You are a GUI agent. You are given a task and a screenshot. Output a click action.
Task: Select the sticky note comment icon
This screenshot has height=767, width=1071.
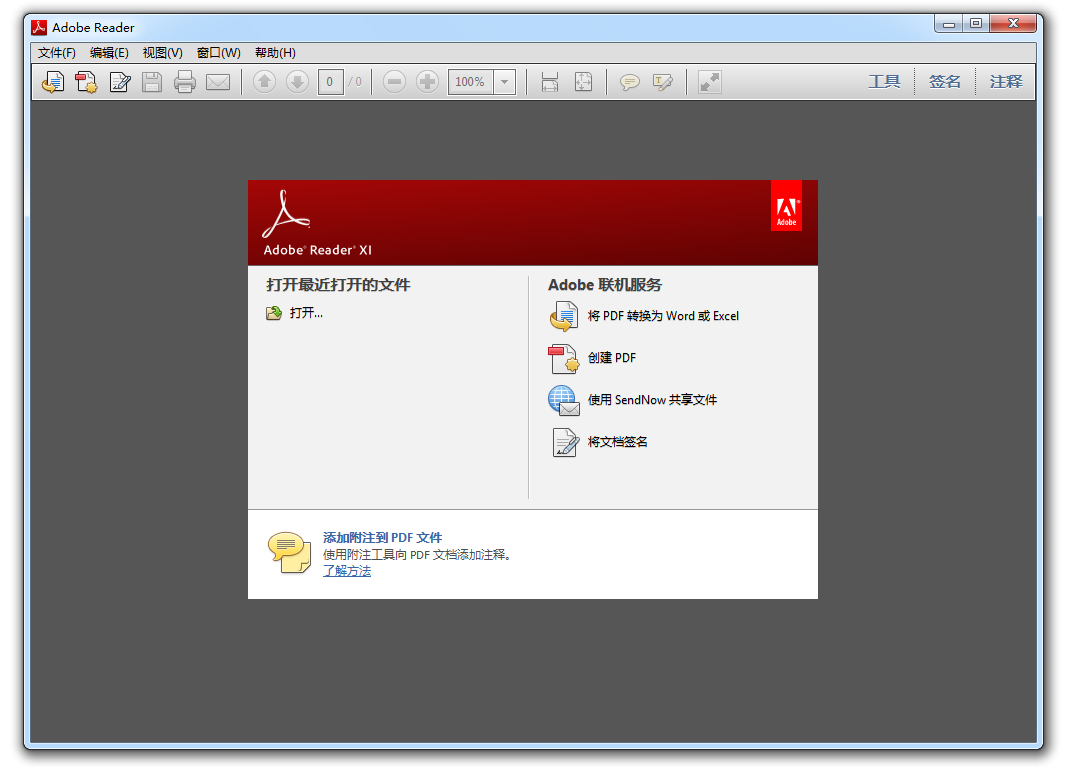pos(629,81)
